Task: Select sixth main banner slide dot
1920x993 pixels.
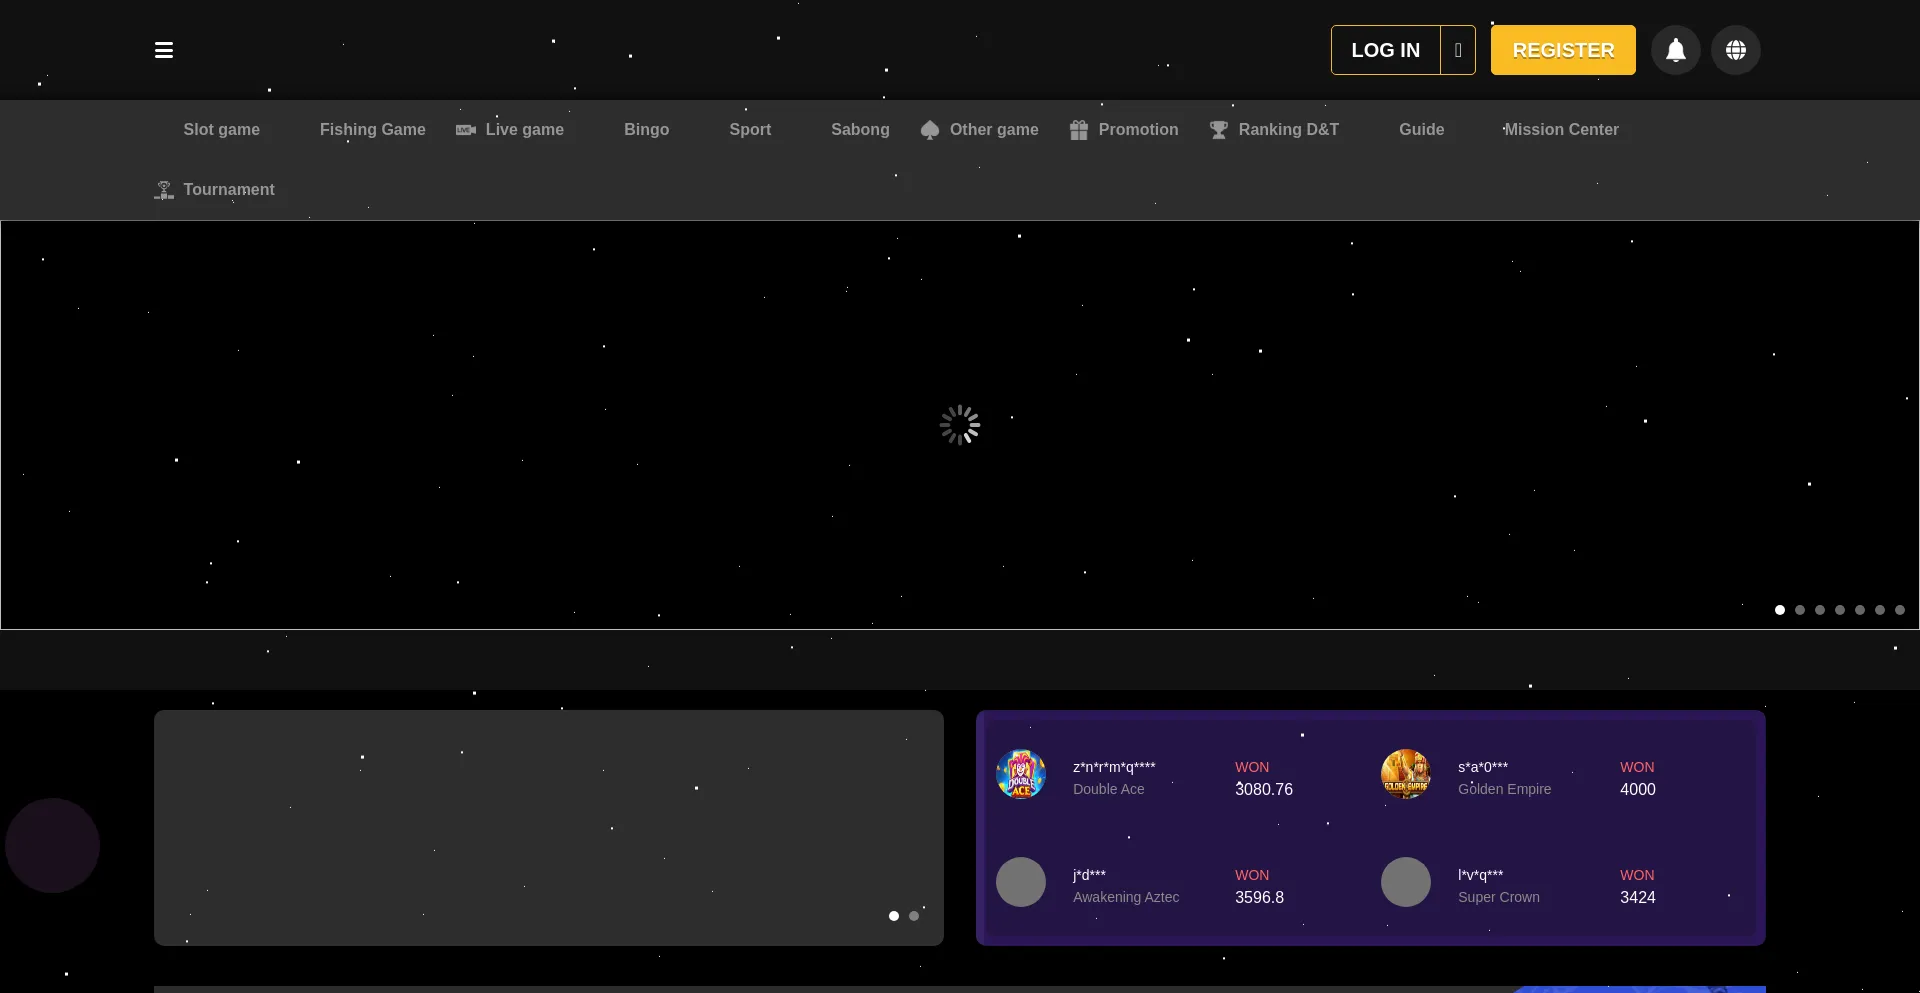Action: (x=1880, y=610)
